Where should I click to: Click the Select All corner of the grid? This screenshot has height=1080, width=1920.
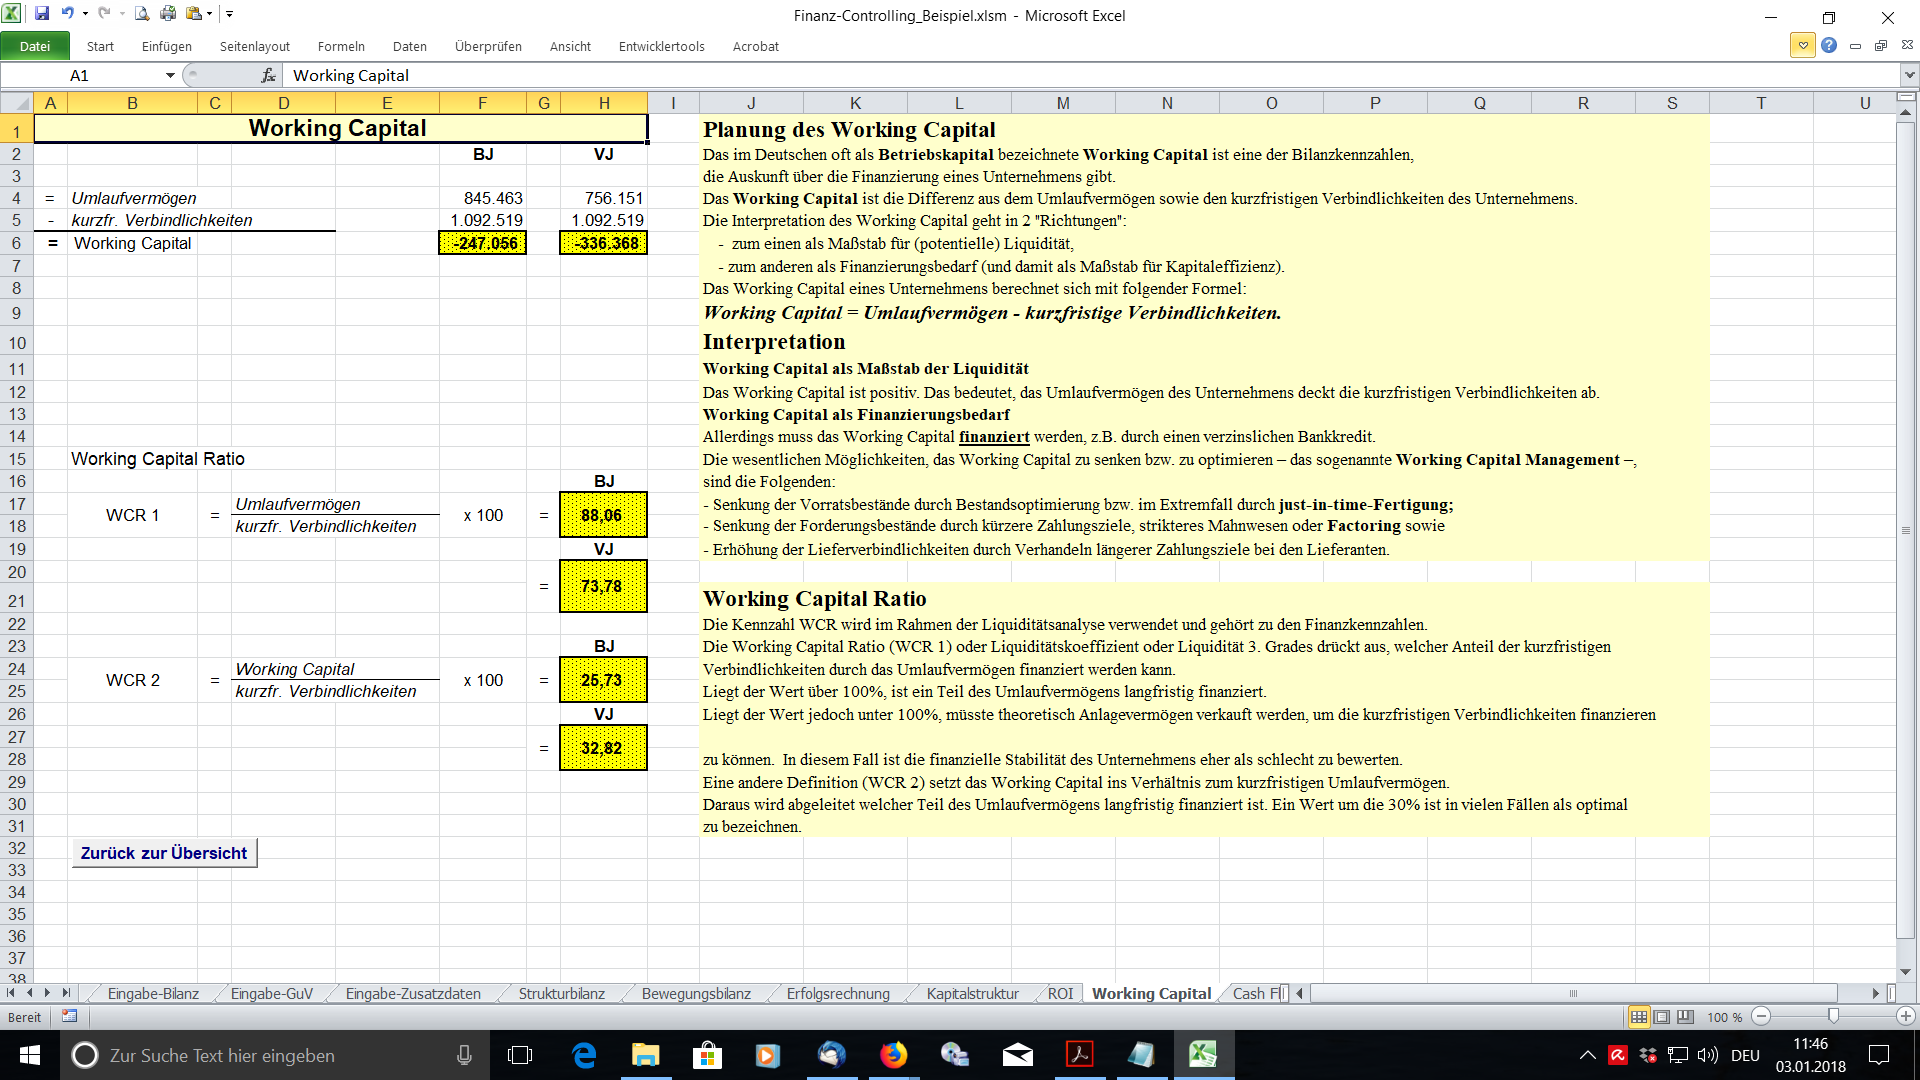16,103
